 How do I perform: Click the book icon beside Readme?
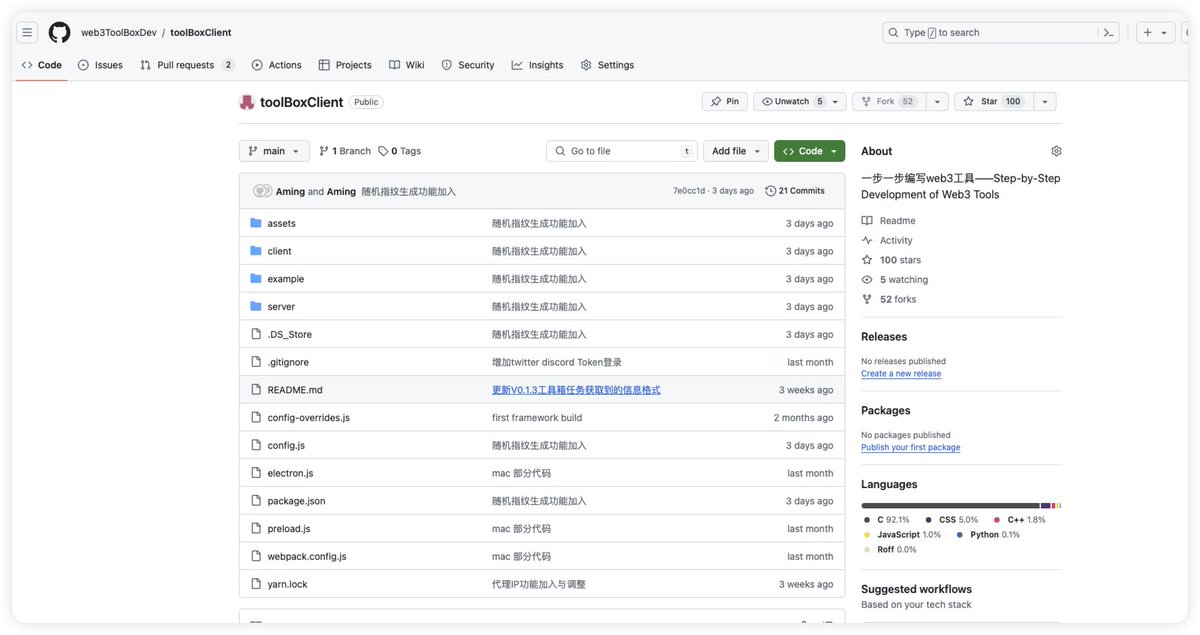pos(867,221)
